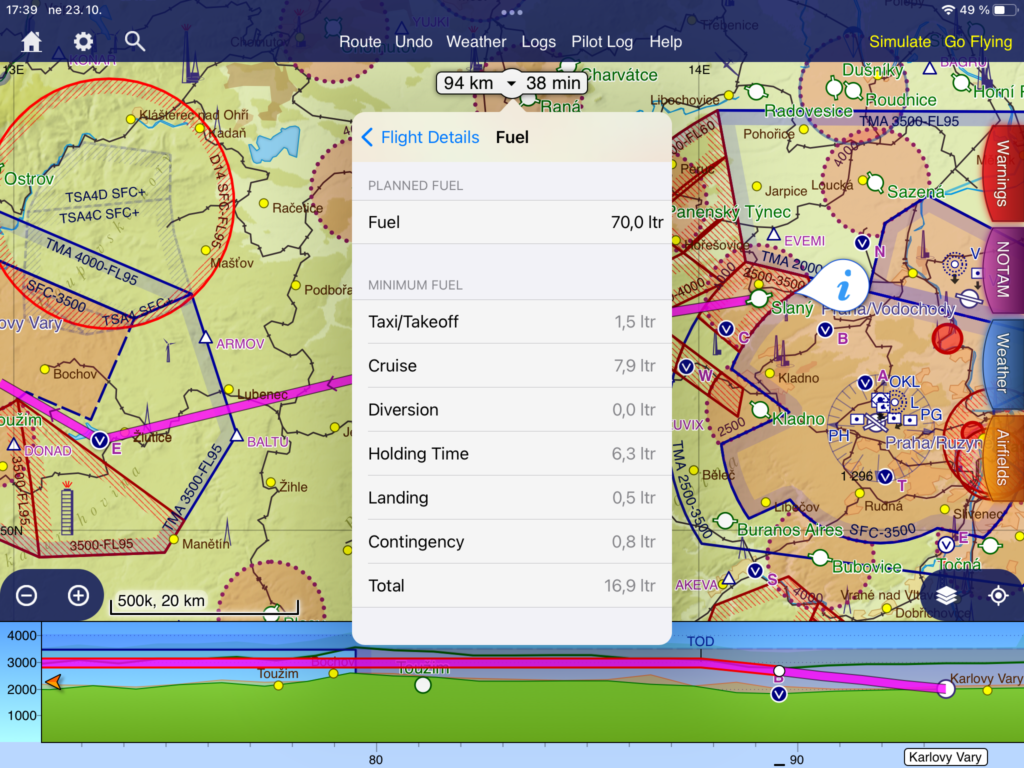Go back to Flight Details

pos(420,138)
